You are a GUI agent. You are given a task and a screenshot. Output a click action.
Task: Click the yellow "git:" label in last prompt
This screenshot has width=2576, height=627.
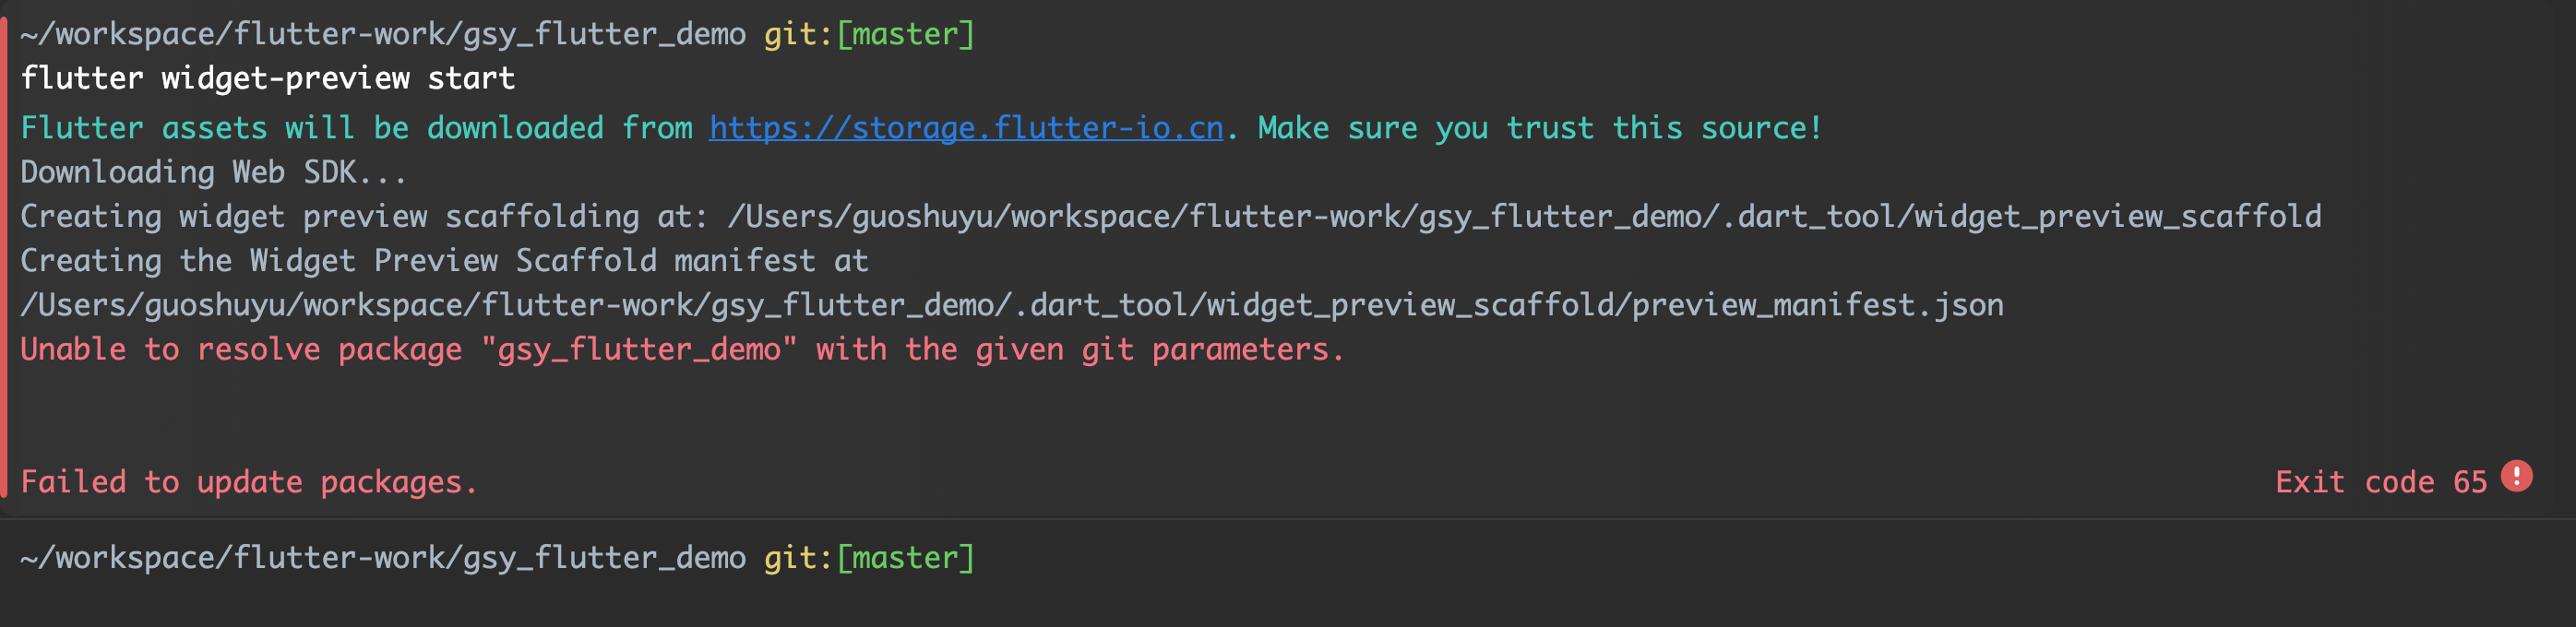798,557
